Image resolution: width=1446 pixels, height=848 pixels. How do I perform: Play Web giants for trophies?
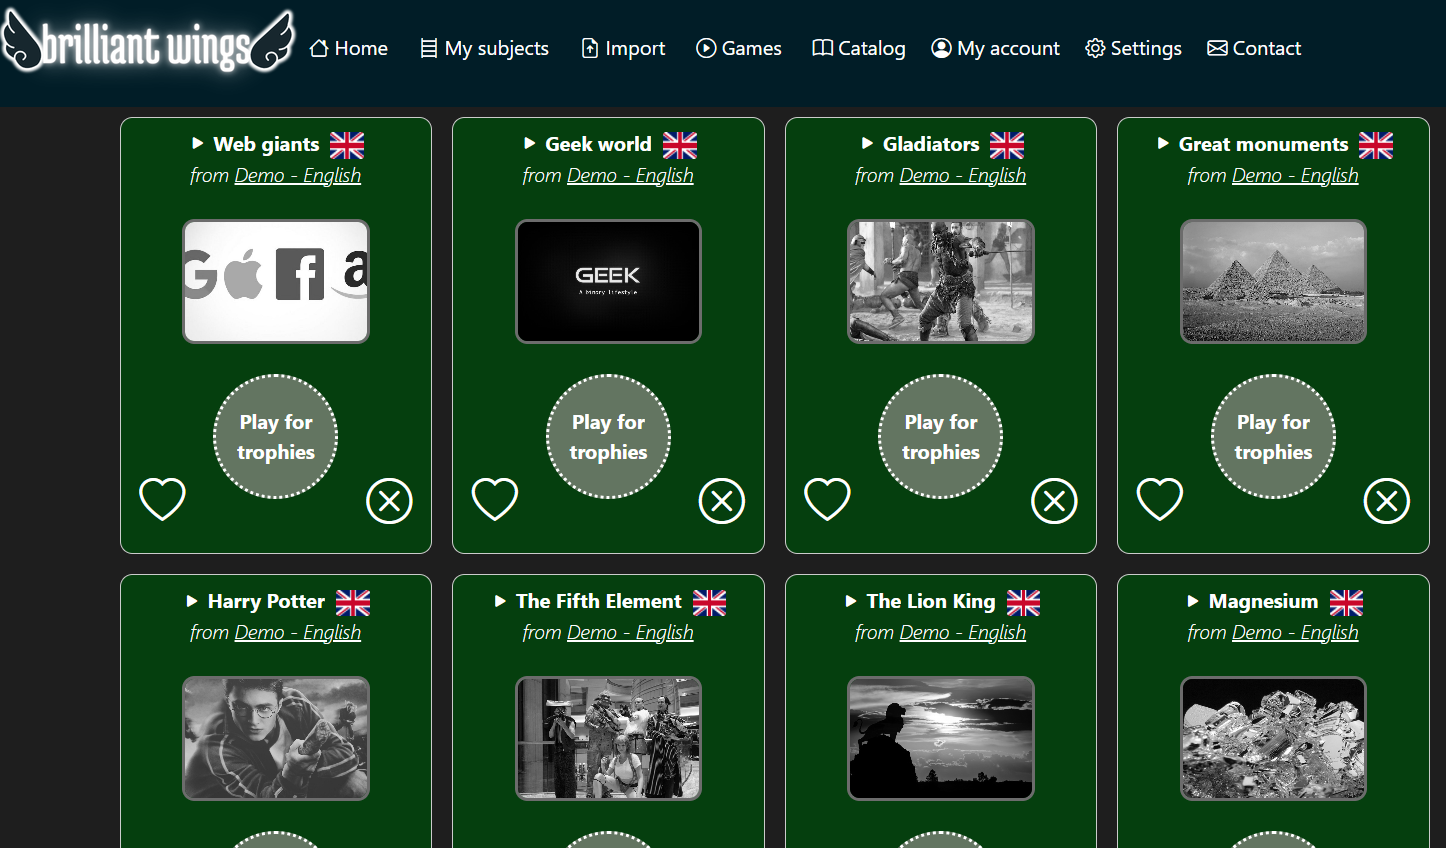(x=276, y=437)
